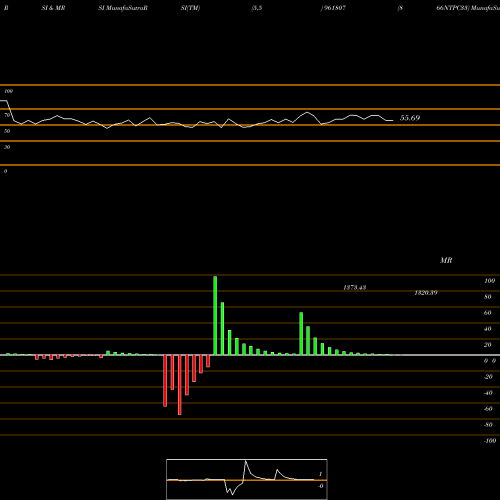This screenshot has height=500, width=500.
Task: Click the MR axis label 60
Action: (x=488, y=313)
